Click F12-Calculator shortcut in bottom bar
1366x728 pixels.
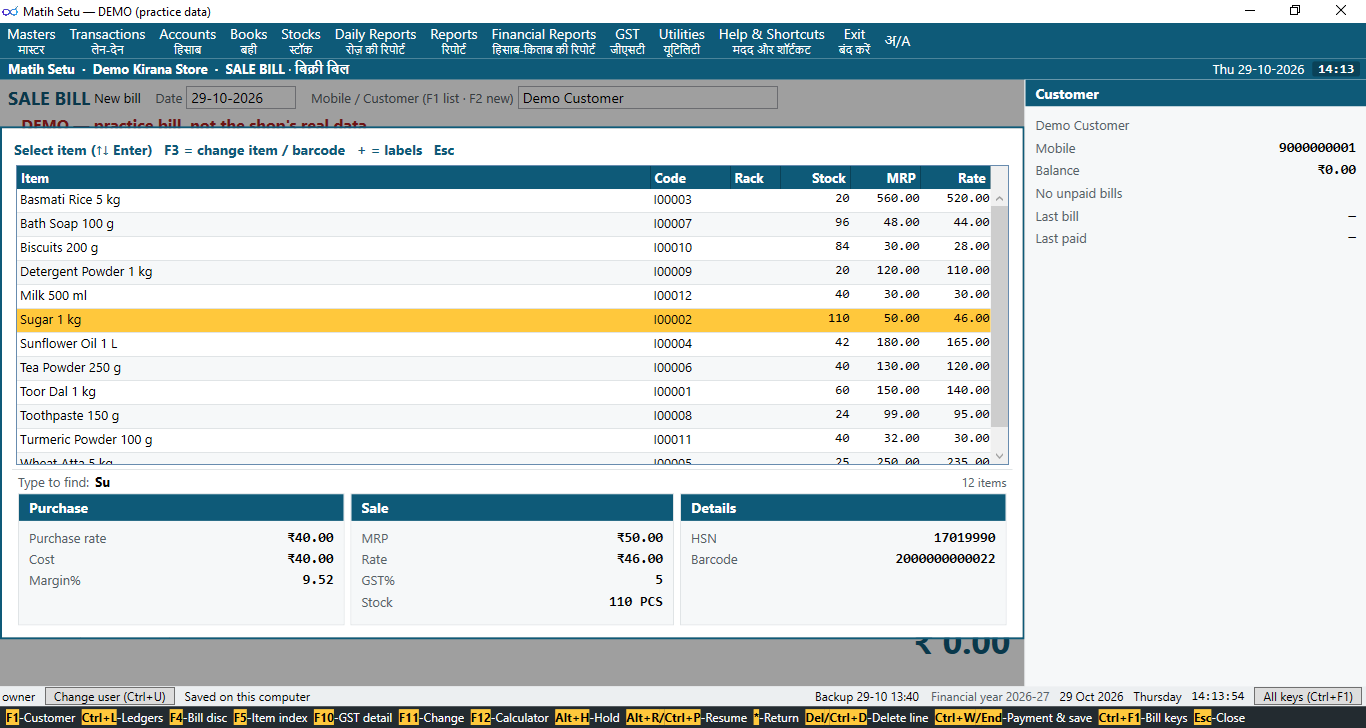tap(509, 718)
